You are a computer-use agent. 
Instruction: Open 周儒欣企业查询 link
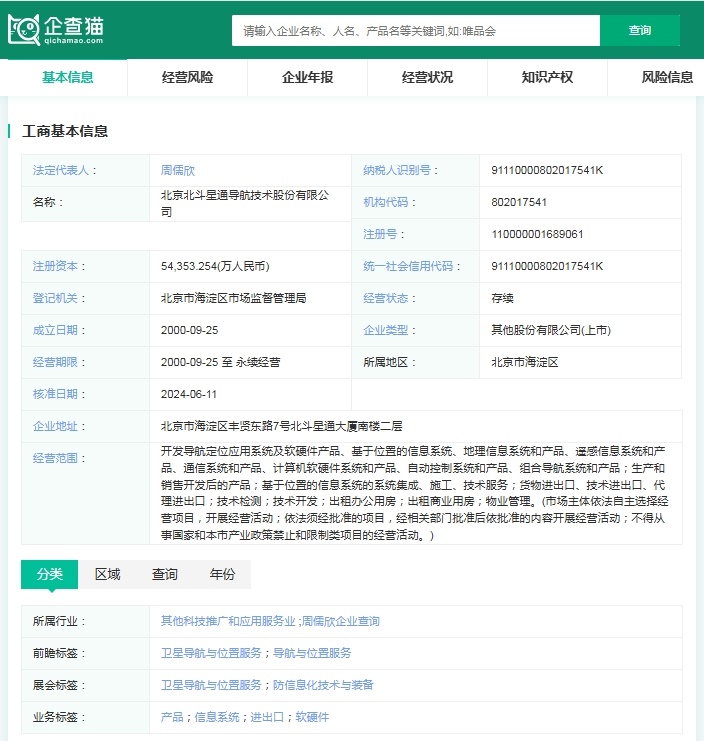(341, 621)
